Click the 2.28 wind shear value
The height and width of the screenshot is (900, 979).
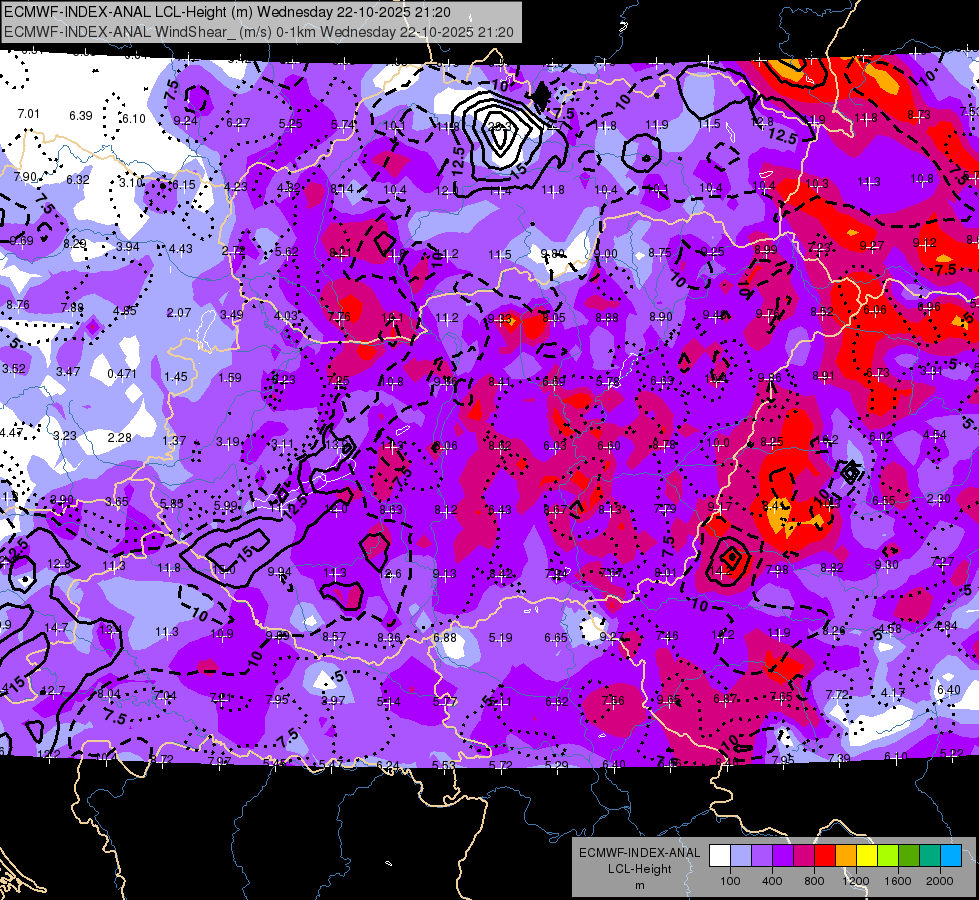tap(119, 438)
